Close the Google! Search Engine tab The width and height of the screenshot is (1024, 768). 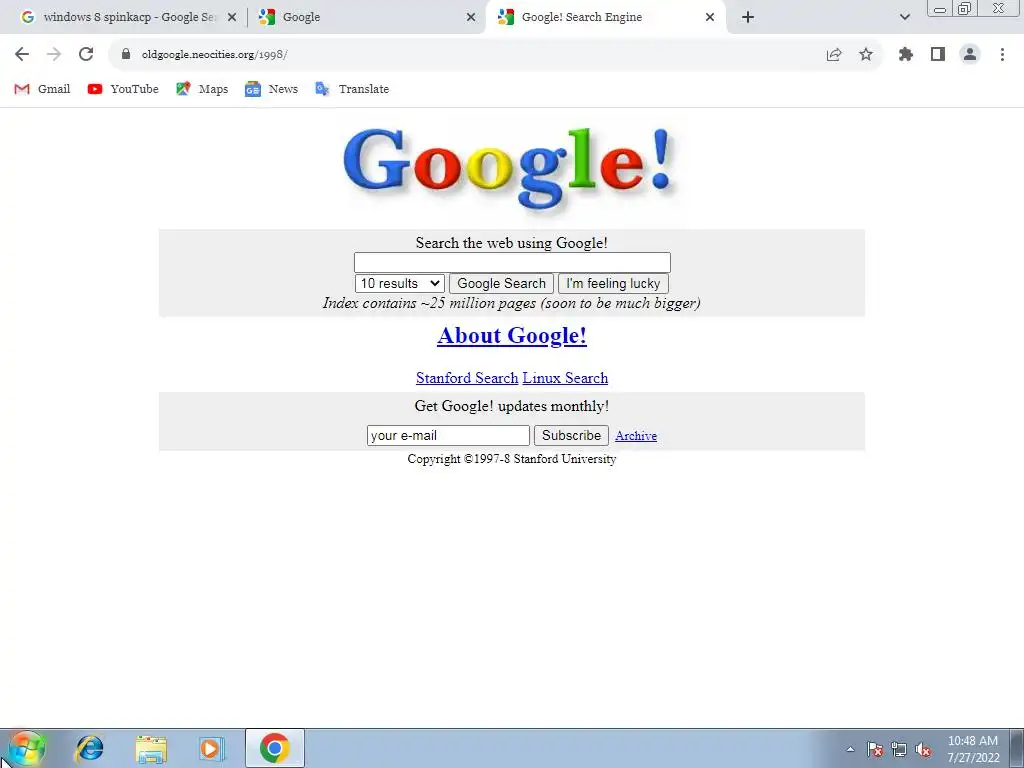point(710,18)
